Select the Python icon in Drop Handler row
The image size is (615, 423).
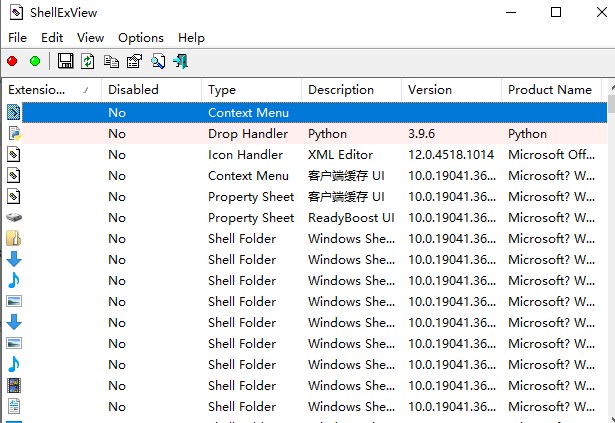coord(14,134)
